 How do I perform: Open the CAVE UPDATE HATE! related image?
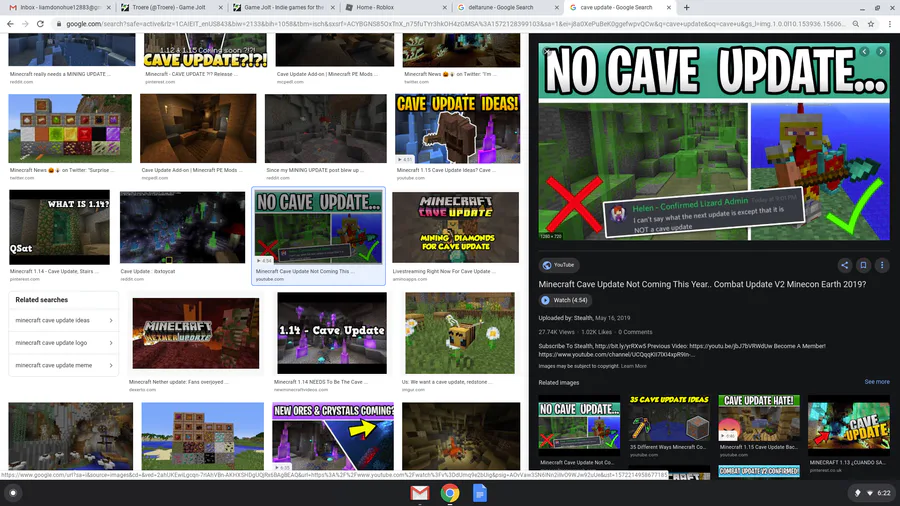click(759, 418)
